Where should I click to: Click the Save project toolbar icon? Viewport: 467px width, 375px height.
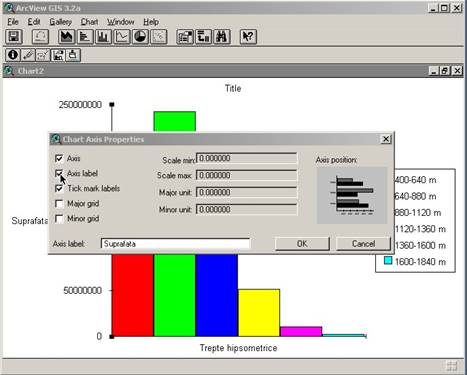[x=14, y=37]
